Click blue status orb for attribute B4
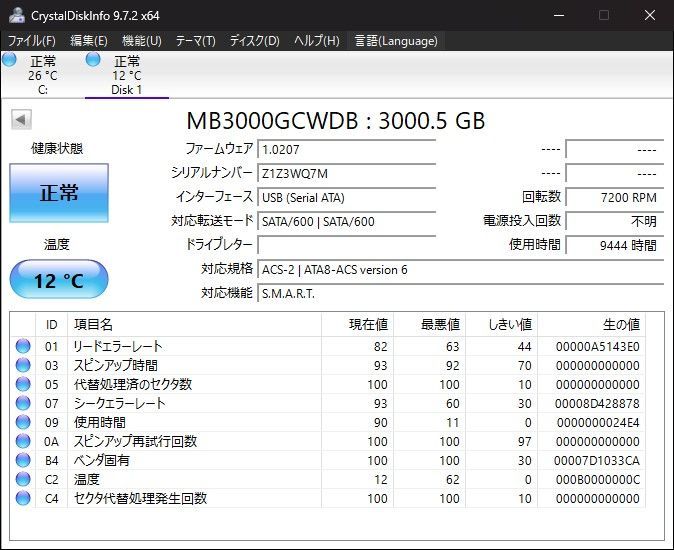The image size is (674, 550). (23, 460)
